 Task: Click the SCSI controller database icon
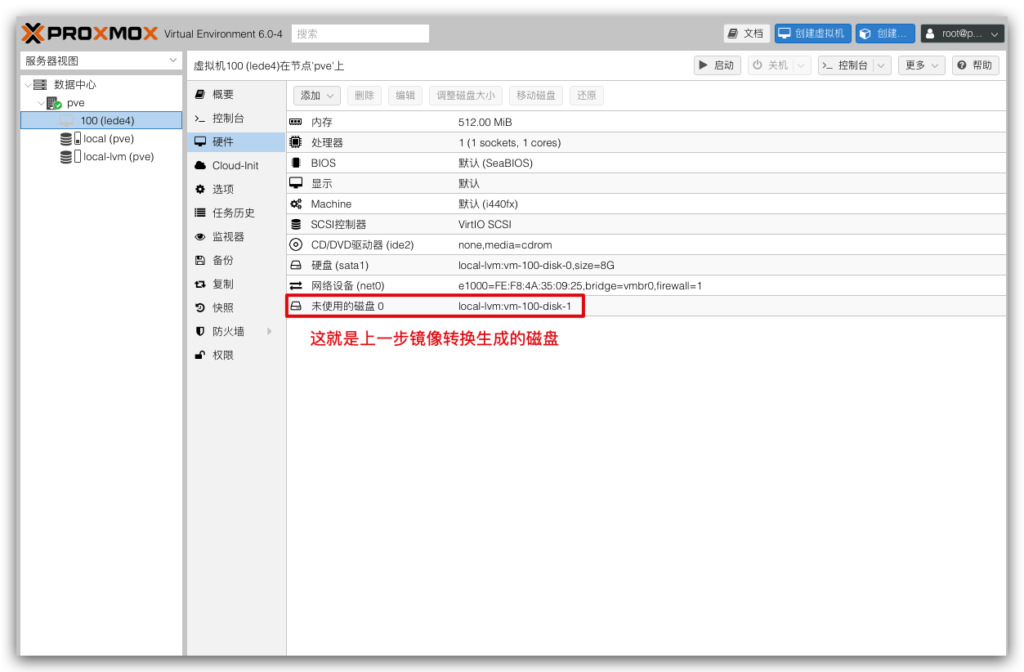pos(295,224)
